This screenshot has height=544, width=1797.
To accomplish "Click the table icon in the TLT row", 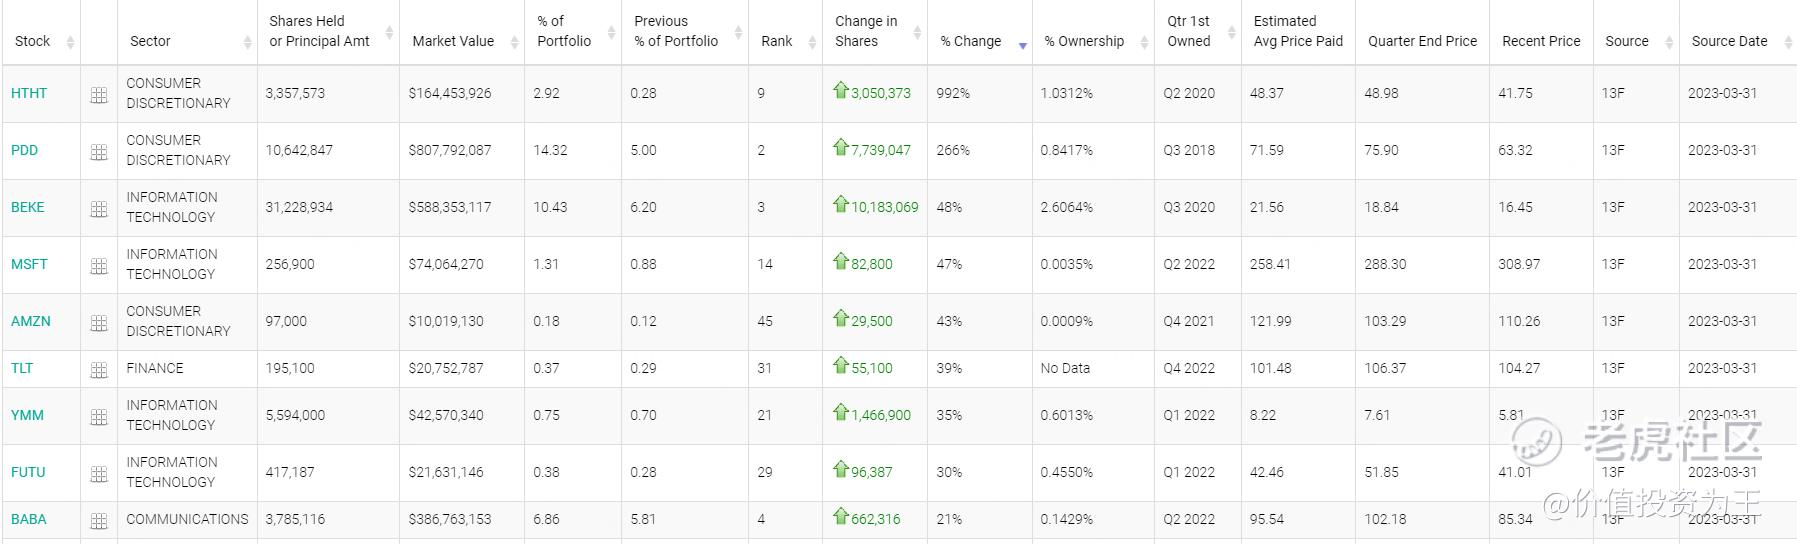I will [99, 370].
